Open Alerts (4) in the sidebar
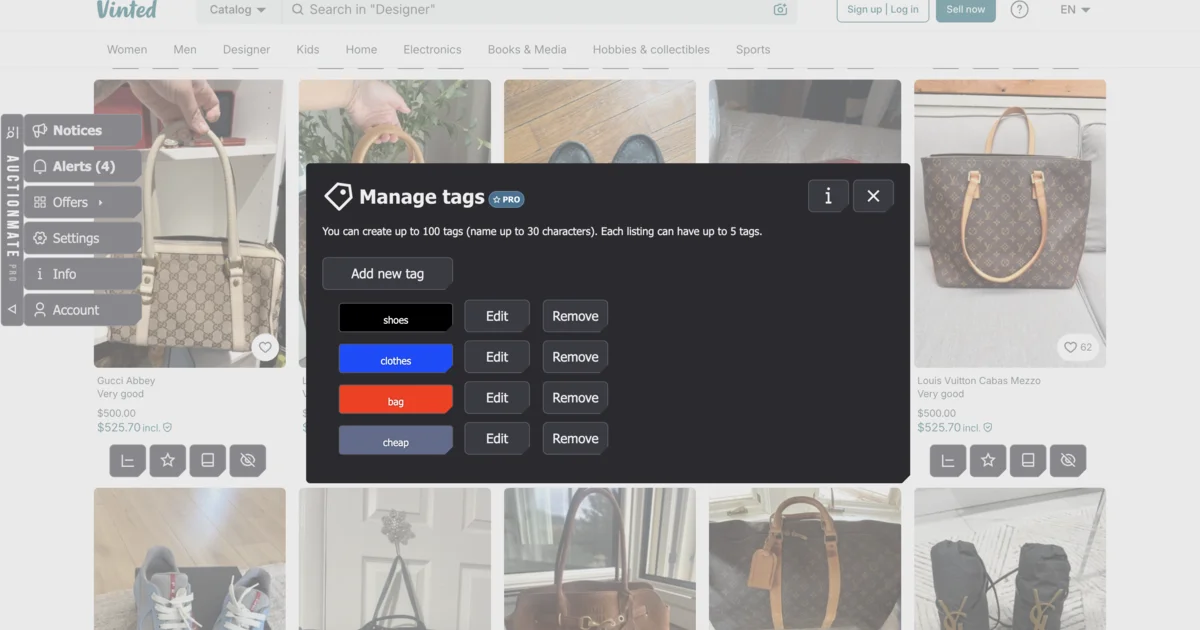The image size is (1200, 630). coord(83,166)
